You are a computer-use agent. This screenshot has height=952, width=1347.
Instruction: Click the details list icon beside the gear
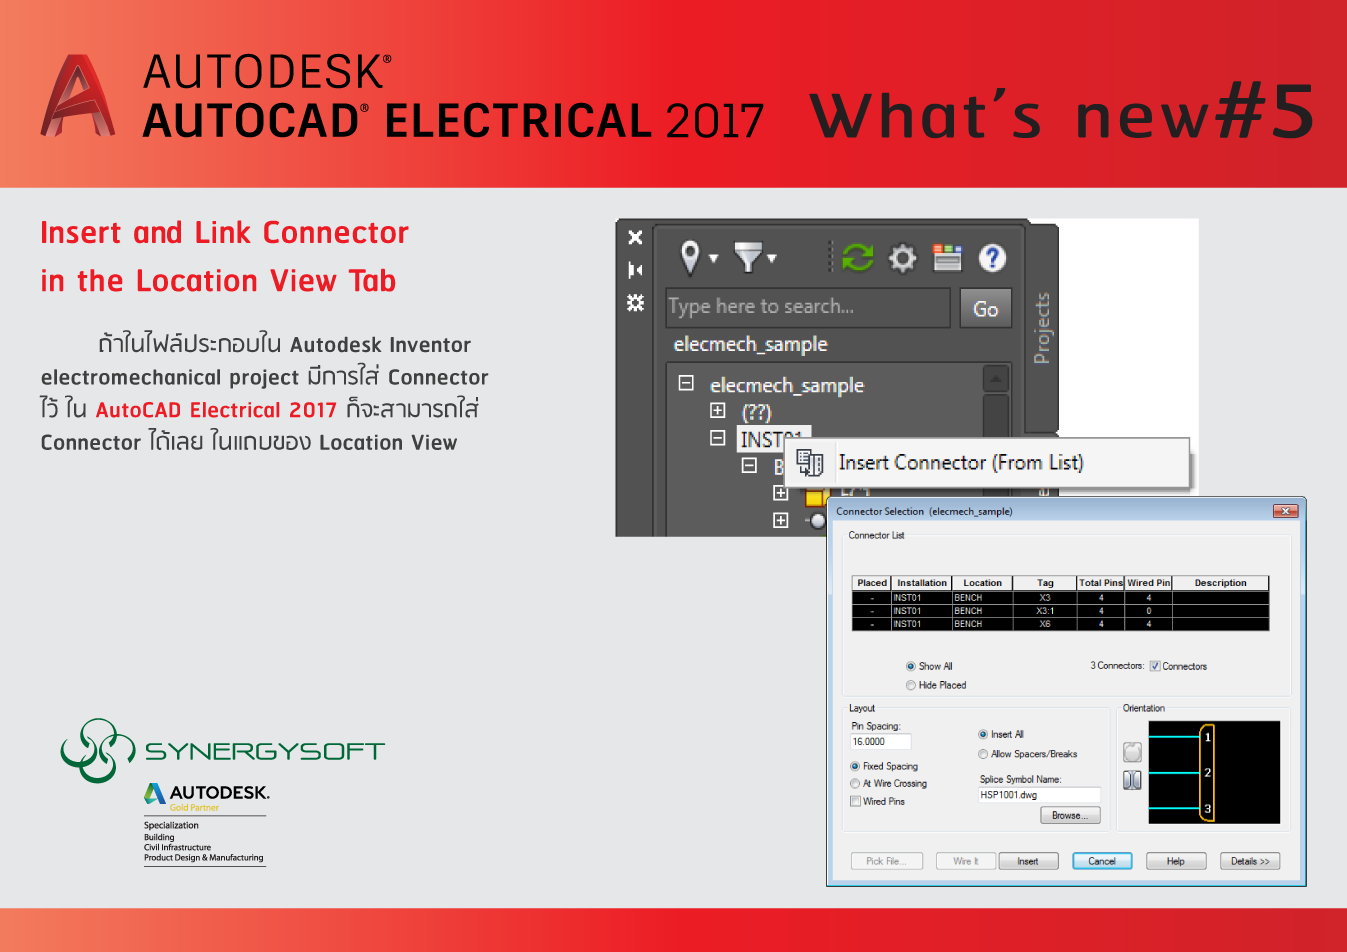(947, 258)
